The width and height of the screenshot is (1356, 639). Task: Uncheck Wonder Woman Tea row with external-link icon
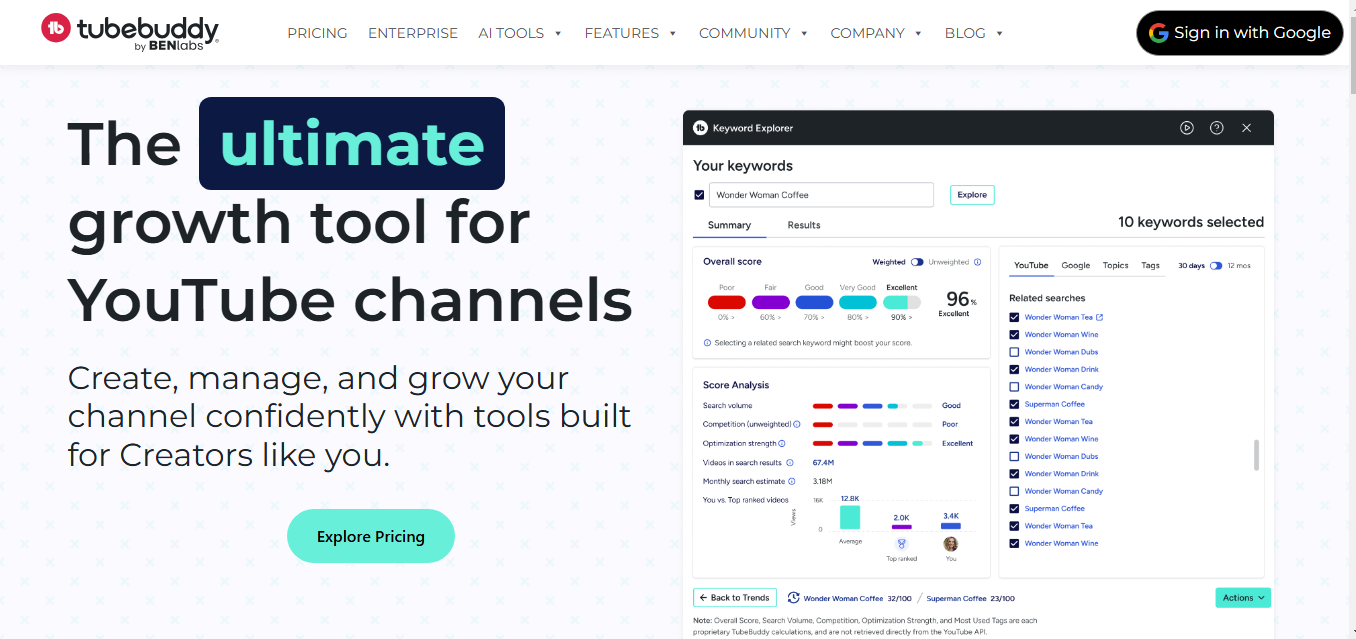pyautogui.click(x=1014, y=318)
